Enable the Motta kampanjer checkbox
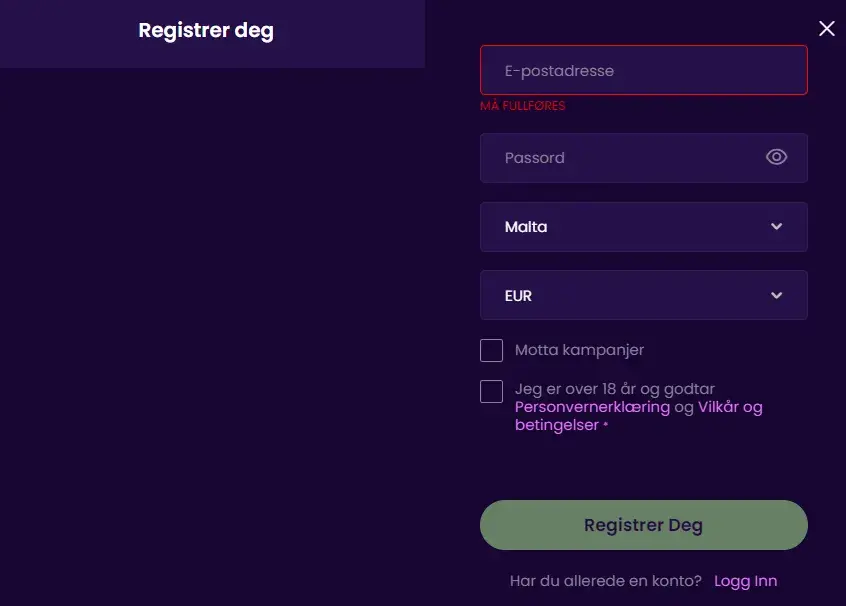Image resolution: width=846 pixels, height=606 pixels. click(491, 350)
